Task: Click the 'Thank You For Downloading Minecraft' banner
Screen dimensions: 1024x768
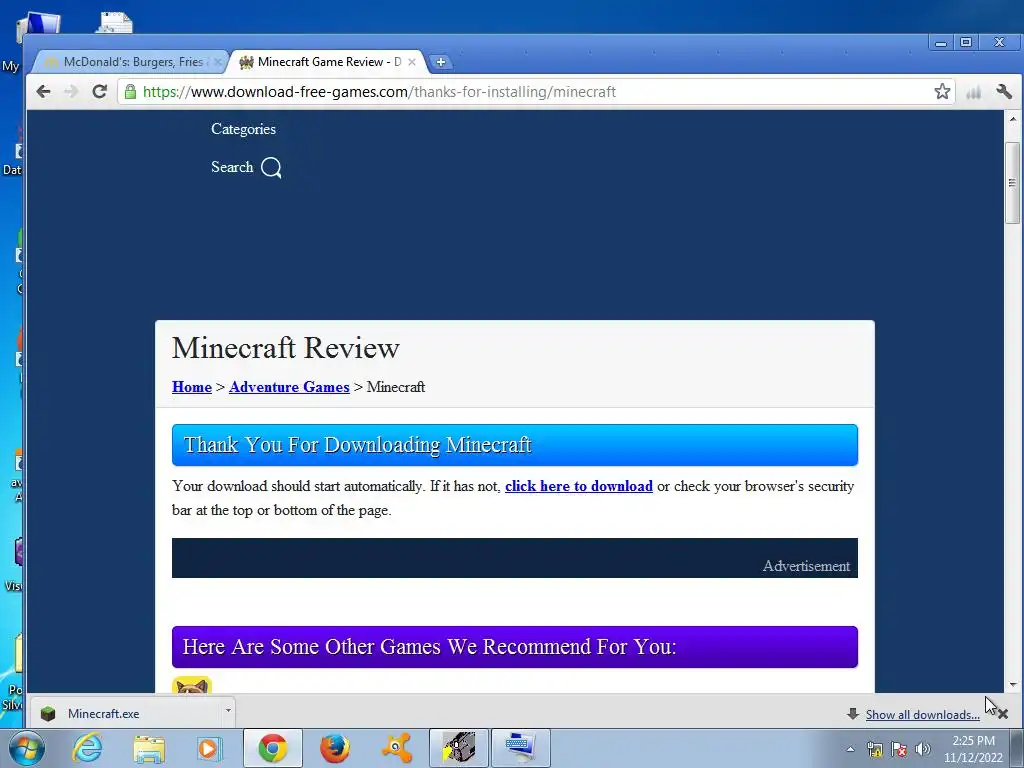Action: tap(515, 445)
